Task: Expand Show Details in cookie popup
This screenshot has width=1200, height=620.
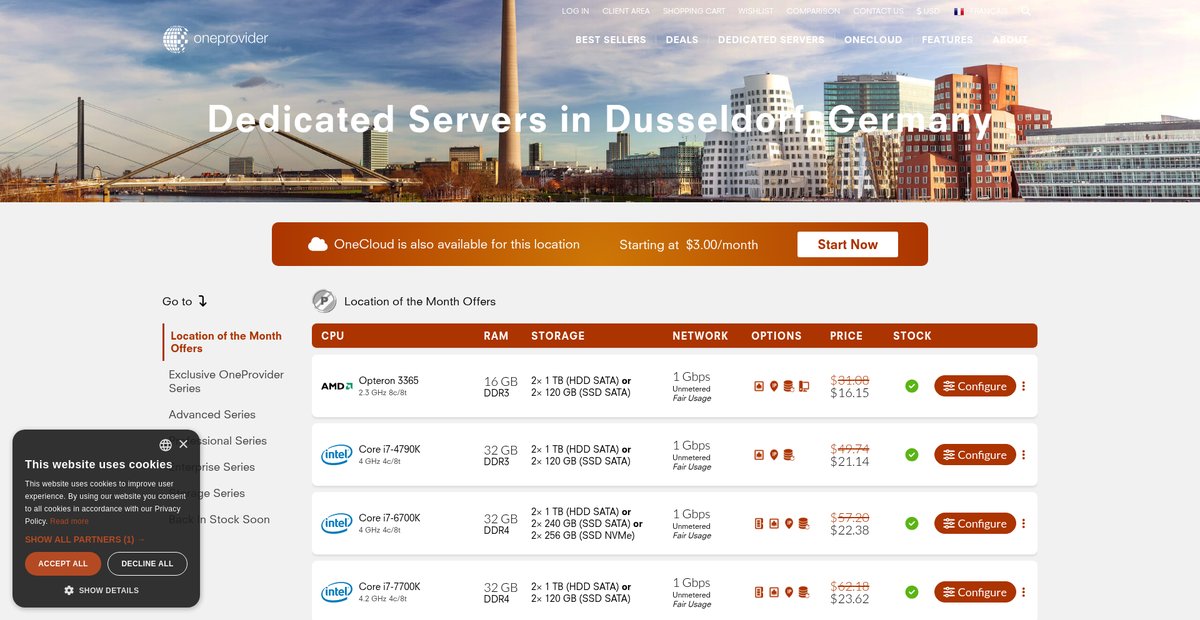Action: tap(101, 590)
